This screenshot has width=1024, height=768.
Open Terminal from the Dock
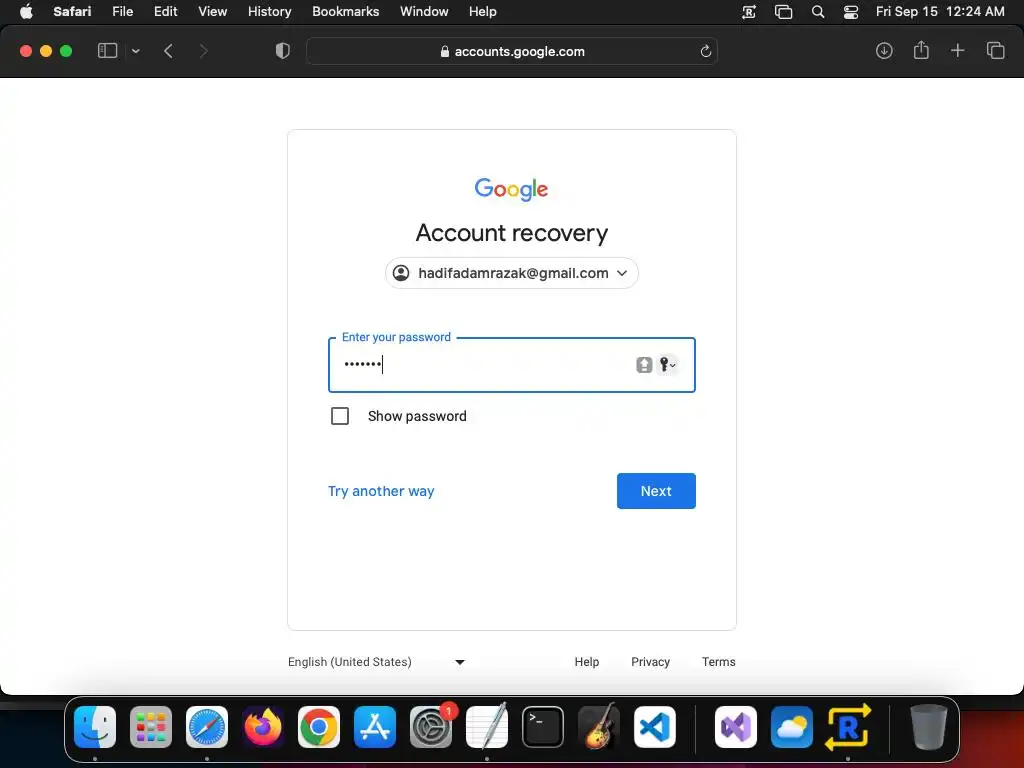point(543,727)
